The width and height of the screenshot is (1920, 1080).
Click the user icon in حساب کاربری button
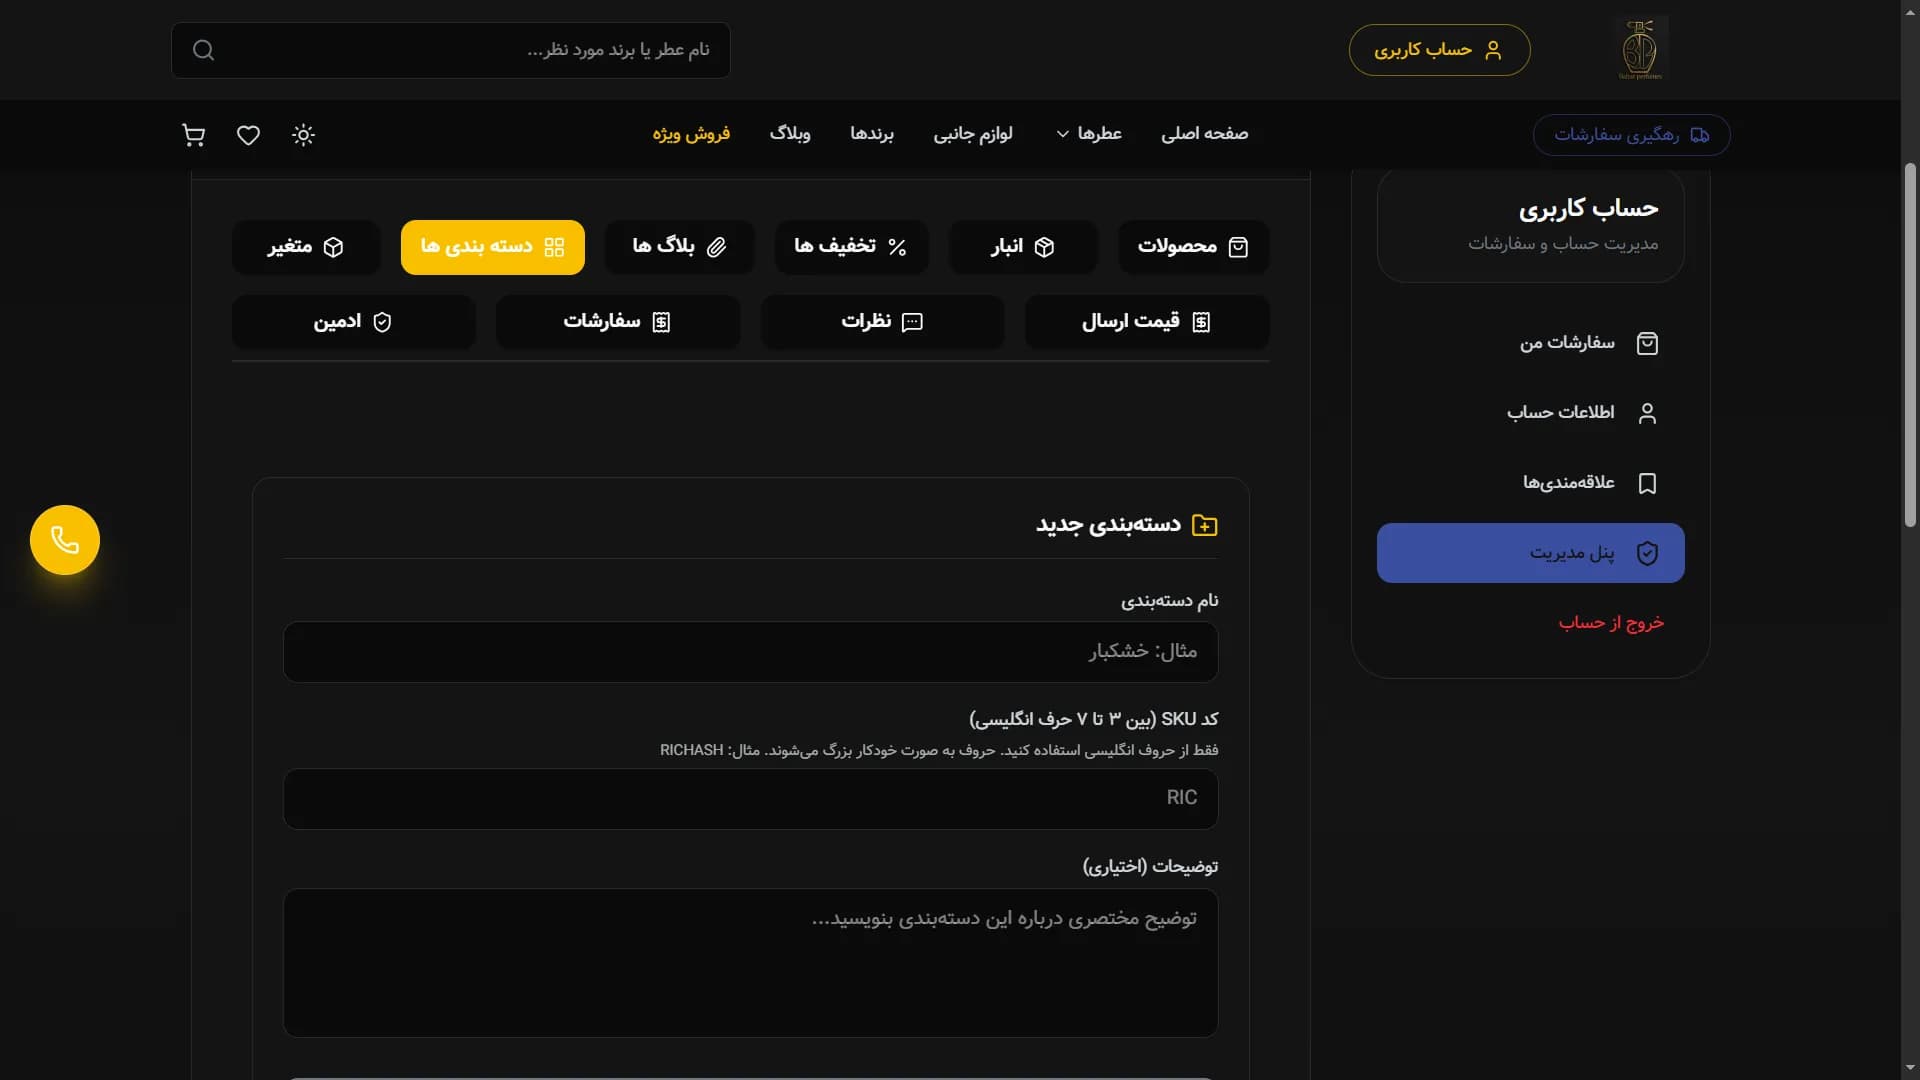tap(1493, 50)
